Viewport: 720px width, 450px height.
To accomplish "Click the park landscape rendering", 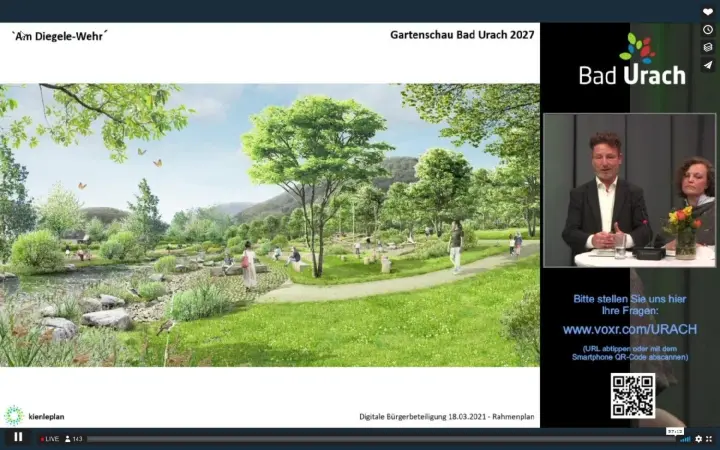I will point(270,225).
